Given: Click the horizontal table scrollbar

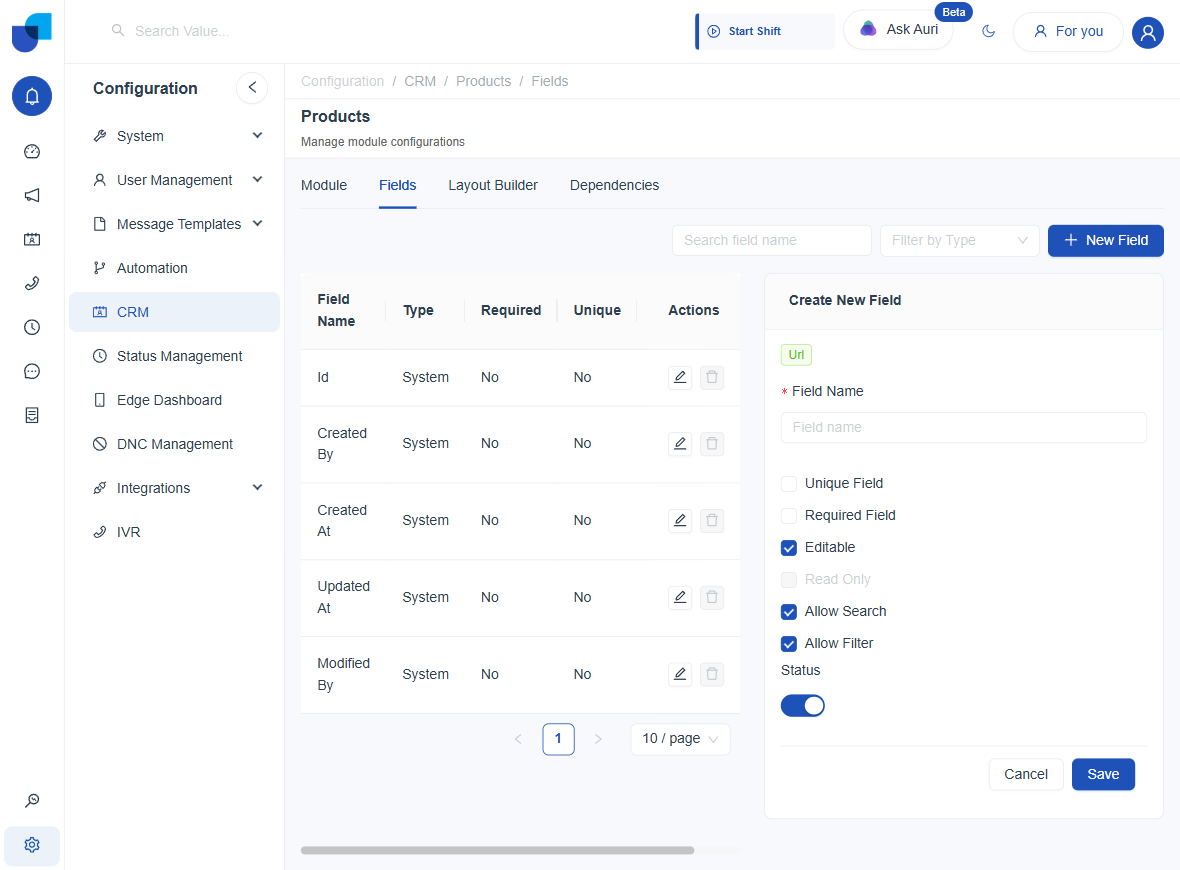Looking at the screenshot, I should [497, 850].
